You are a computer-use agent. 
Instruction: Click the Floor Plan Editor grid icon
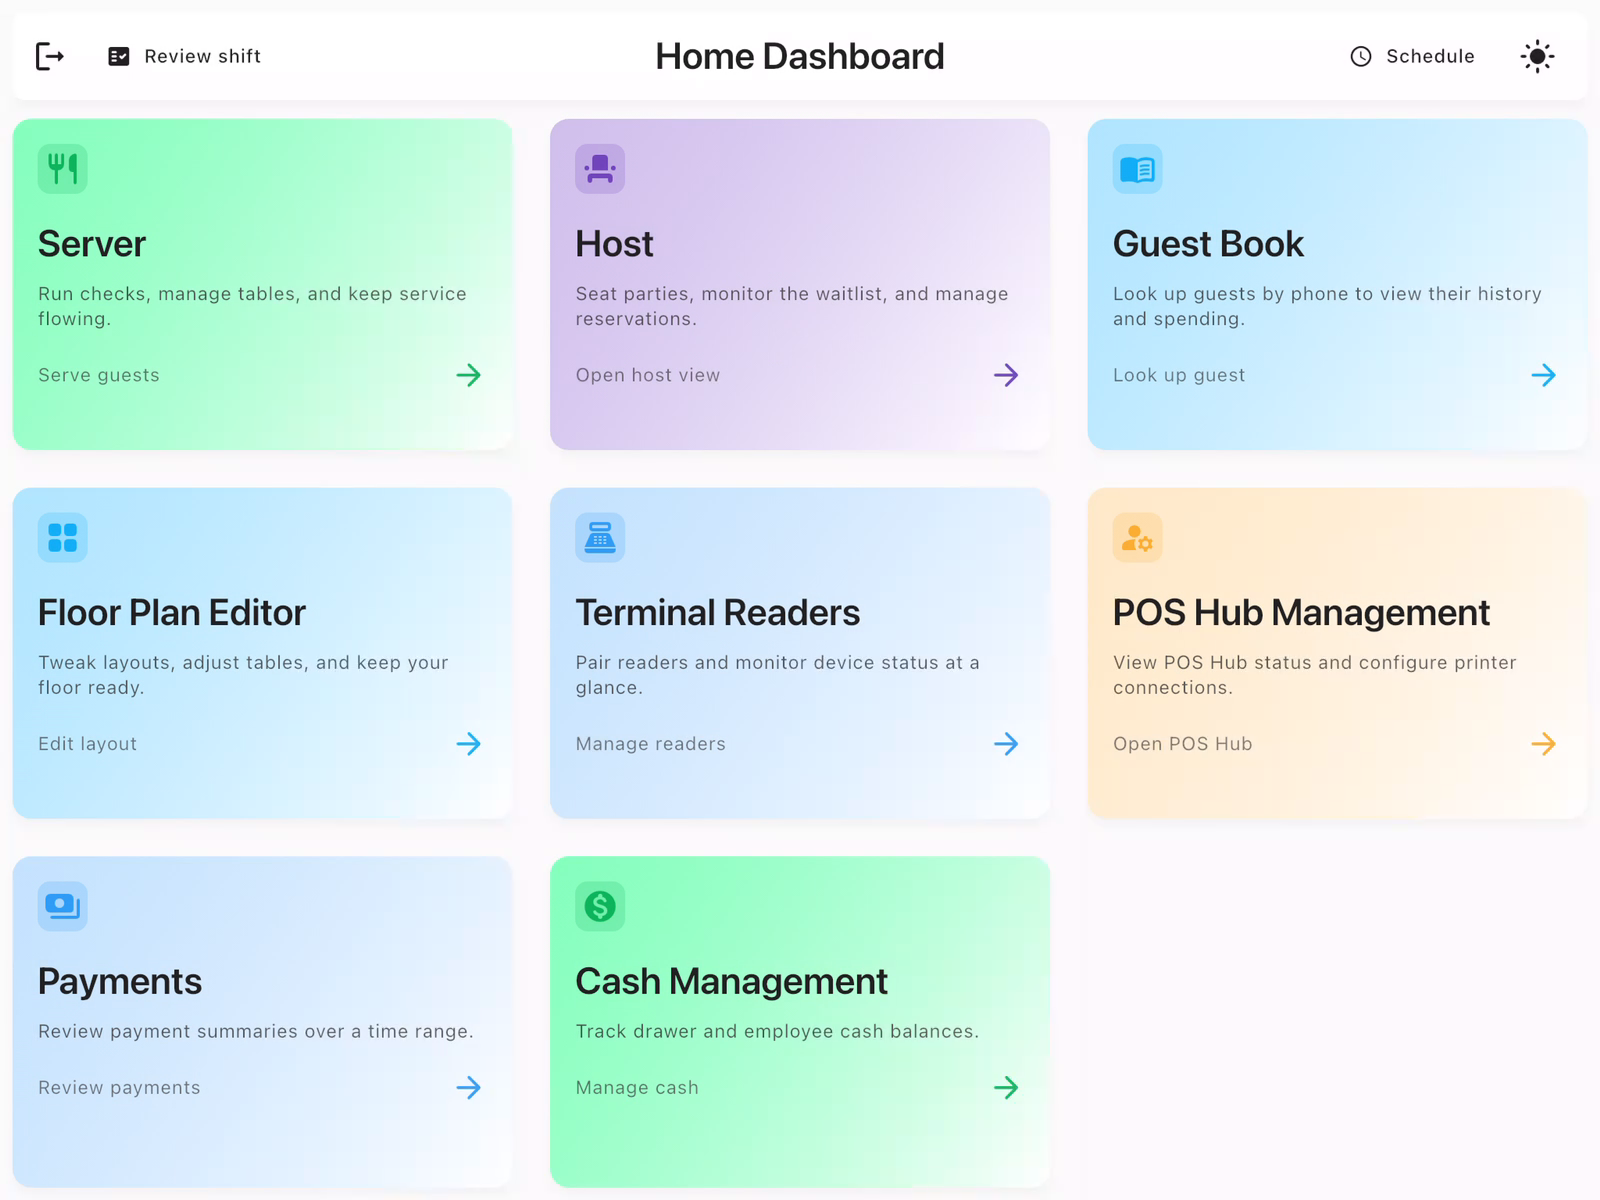click(x=62, y=537)
